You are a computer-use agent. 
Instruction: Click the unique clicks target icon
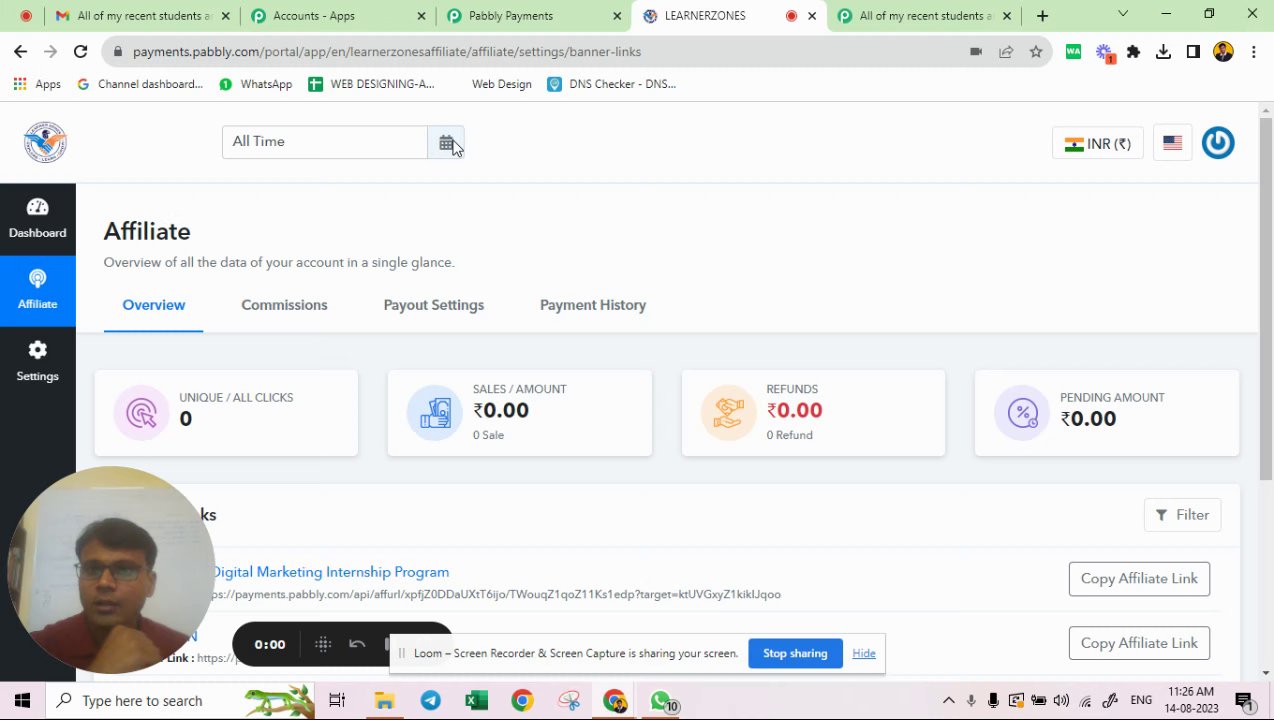click(141, 413)
